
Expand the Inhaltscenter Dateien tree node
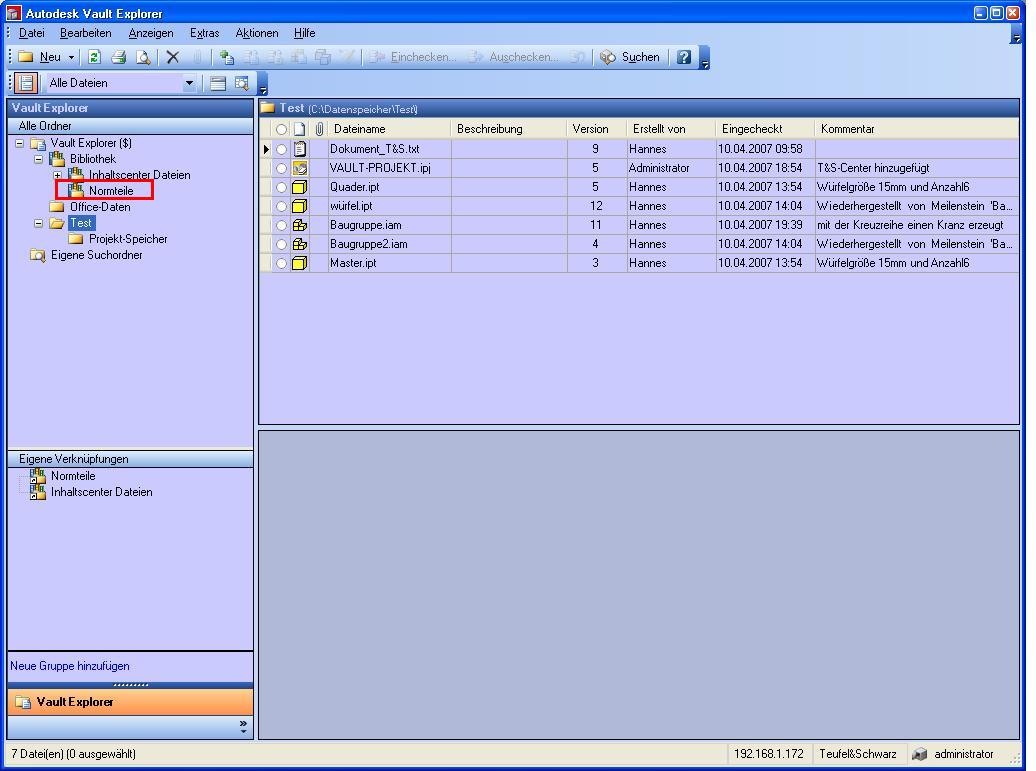[x=57, y=175]
